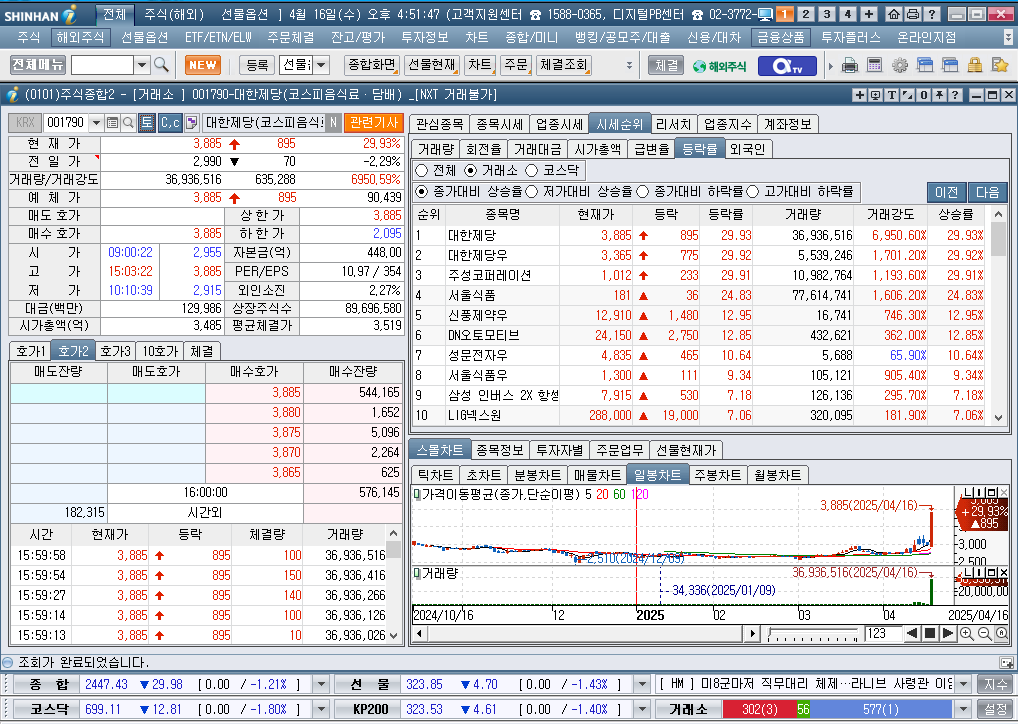
Task: Click the plus add-screen button after screen 4
Action: (869, 14)
